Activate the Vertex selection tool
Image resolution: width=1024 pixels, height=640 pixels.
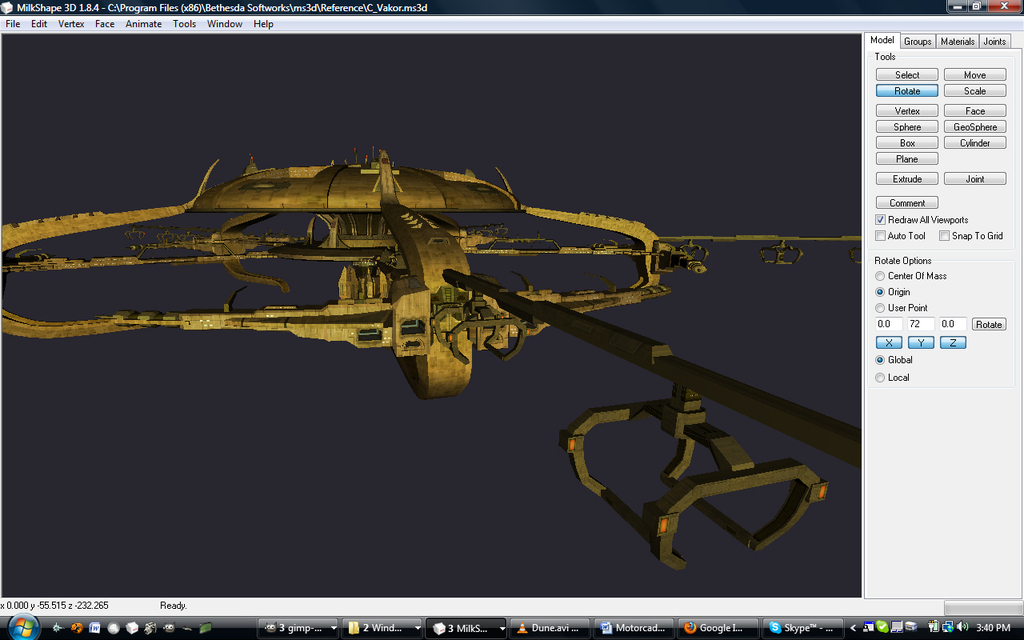(906, 110)
